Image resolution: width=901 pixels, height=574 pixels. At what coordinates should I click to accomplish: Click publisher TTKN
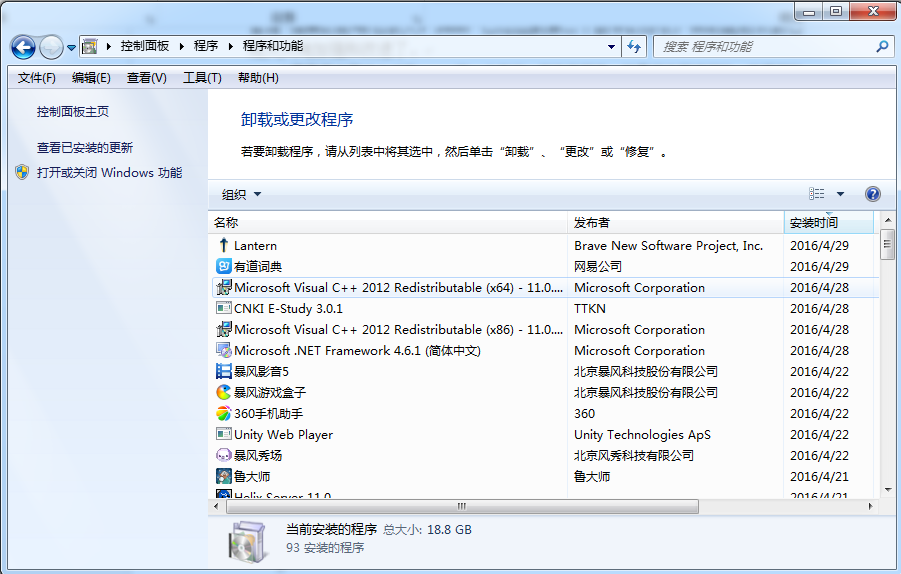(x=590, y=309)
